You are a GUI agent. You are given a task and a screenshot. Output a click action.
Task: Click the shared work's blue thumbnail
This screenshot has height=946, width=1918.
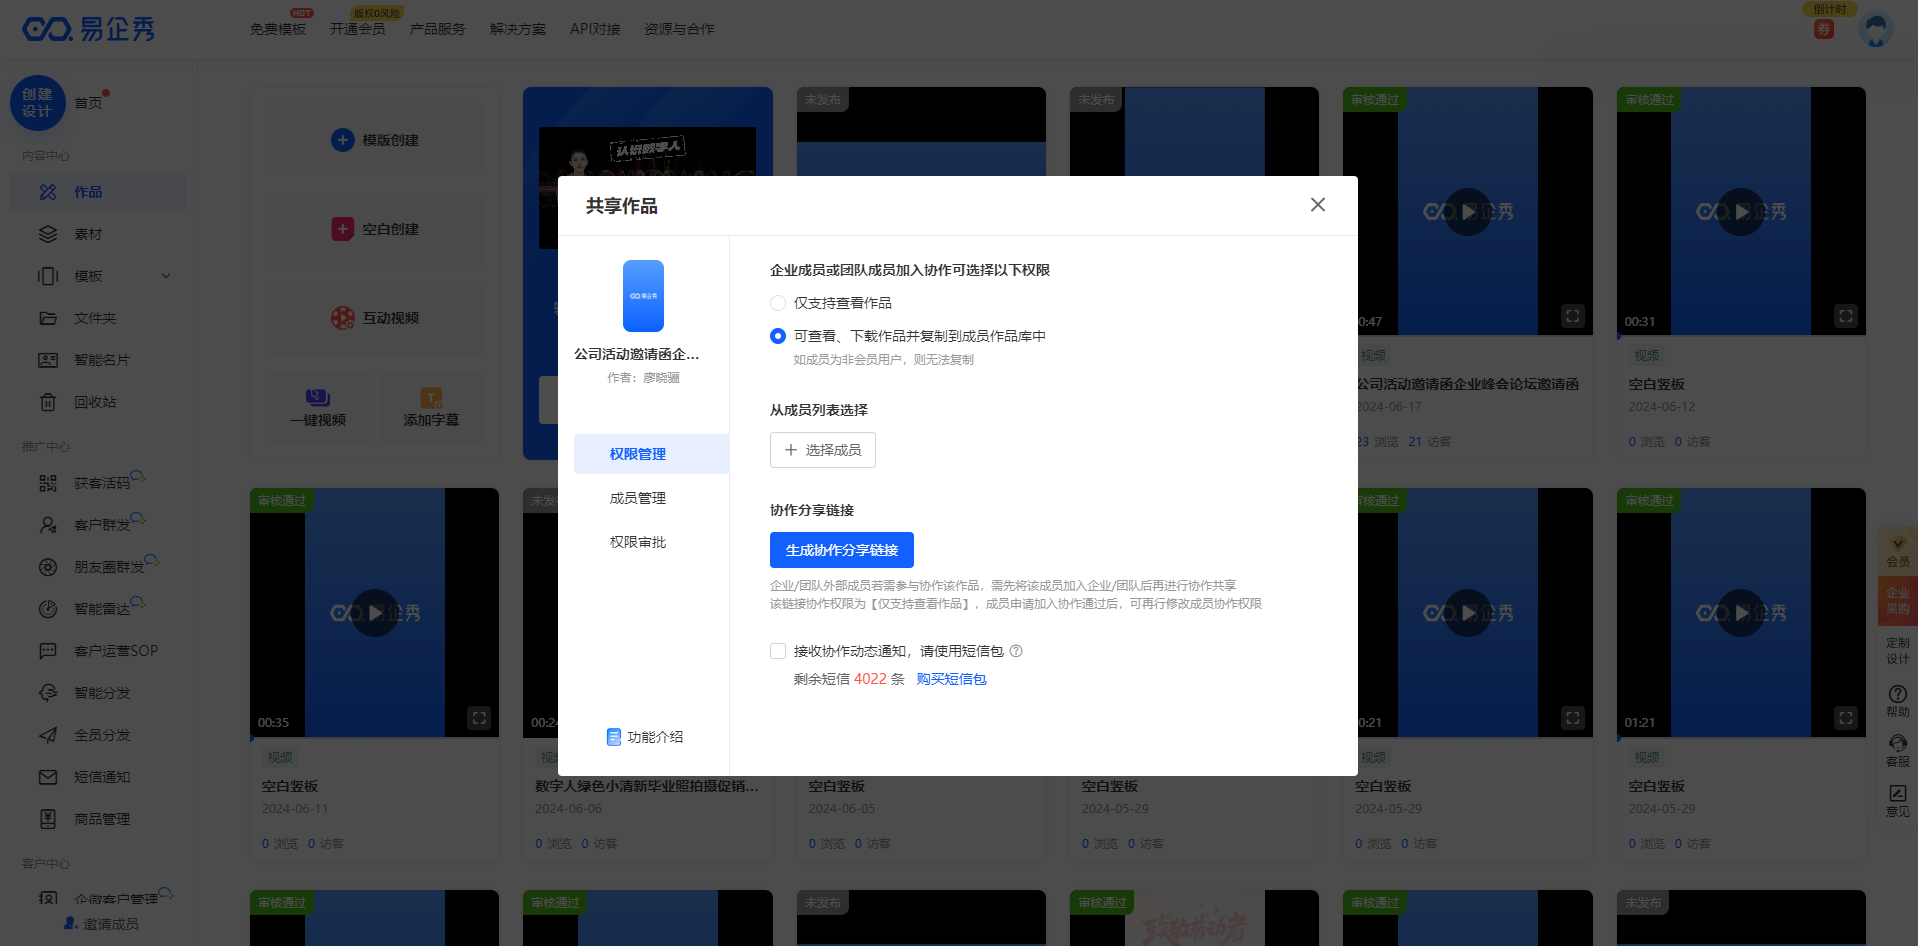pyautogui.click(x=643, y=296)
